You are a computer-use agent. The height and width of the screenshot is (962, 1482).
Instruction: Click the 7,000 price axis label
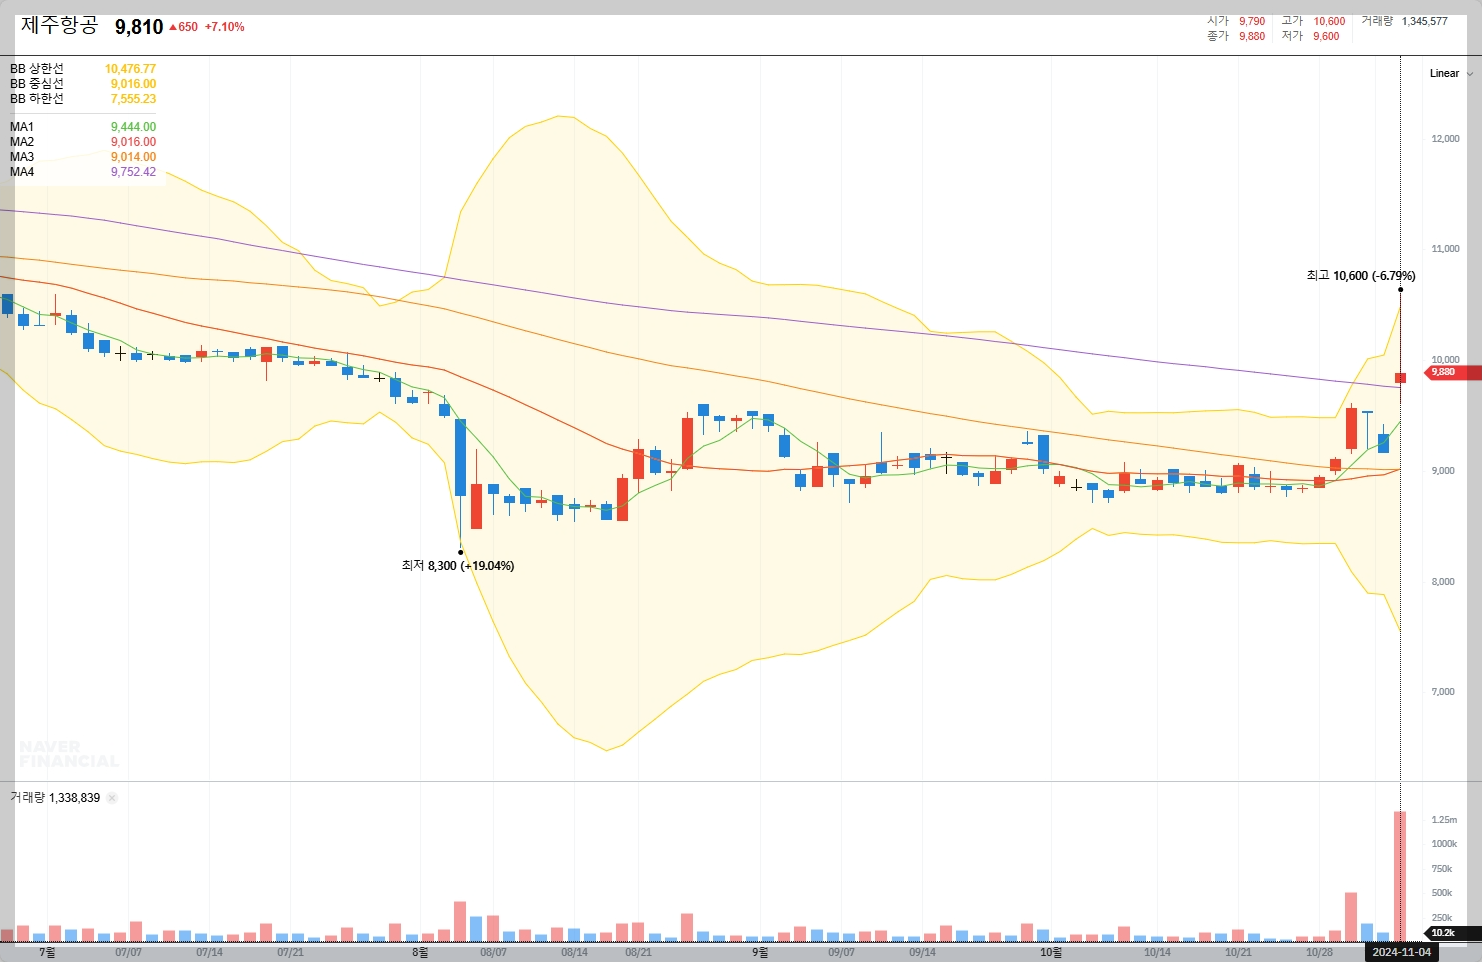pos(1443,692)
